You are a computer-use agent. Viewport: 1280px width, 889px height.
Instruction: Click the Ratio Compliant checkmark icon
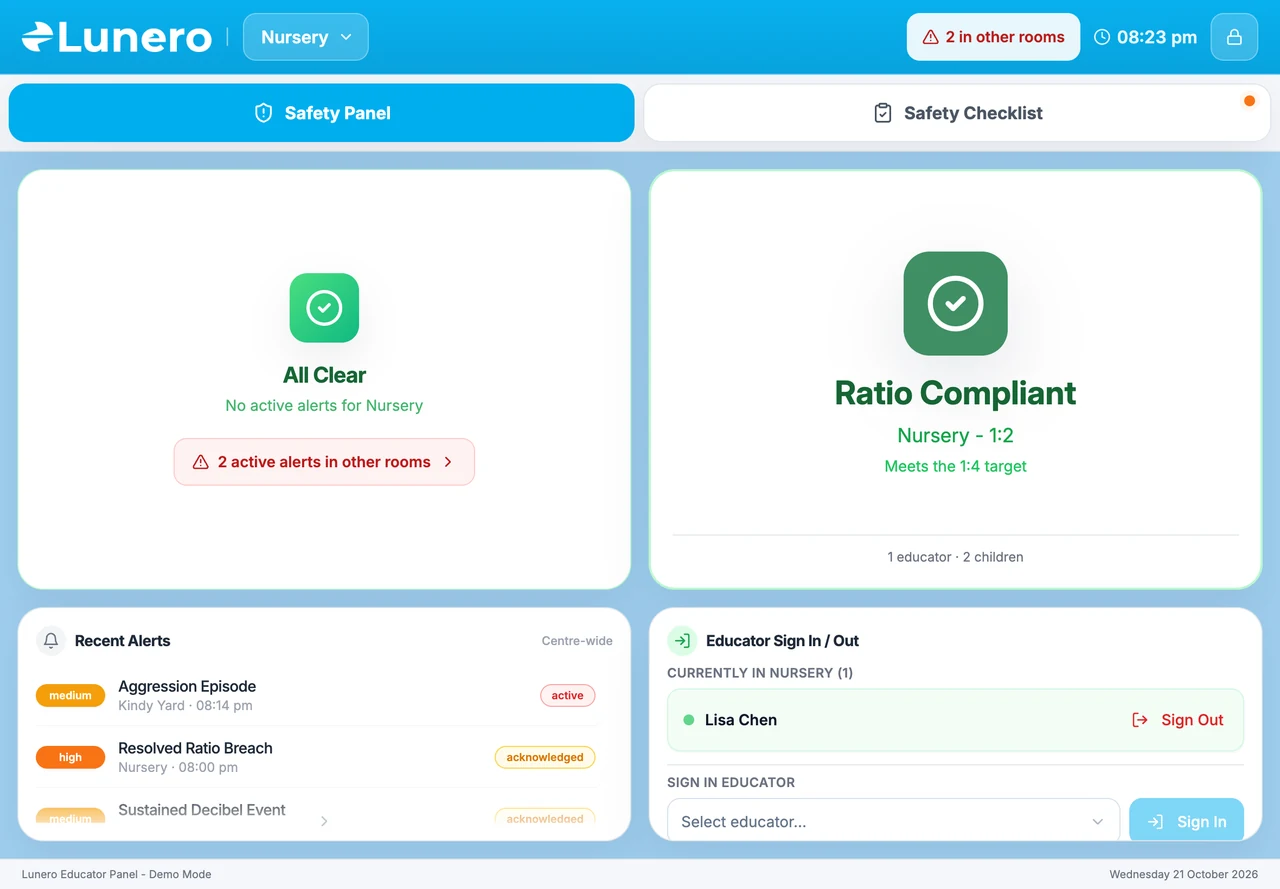[955, 304]
